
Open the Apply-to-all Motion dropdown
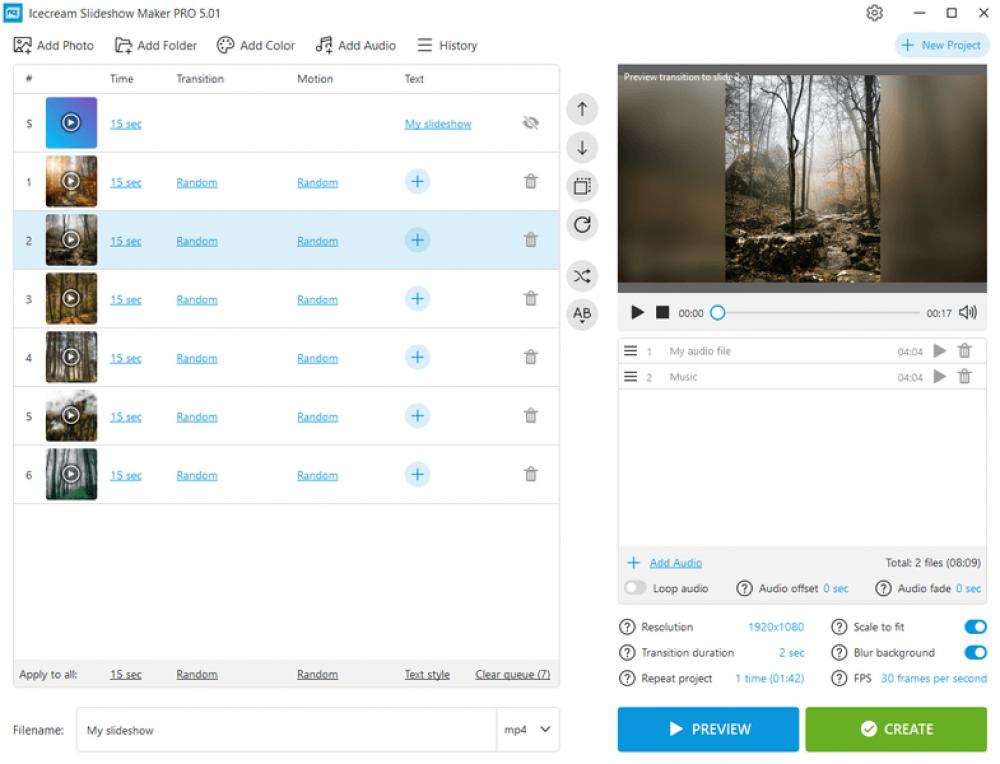317,674
